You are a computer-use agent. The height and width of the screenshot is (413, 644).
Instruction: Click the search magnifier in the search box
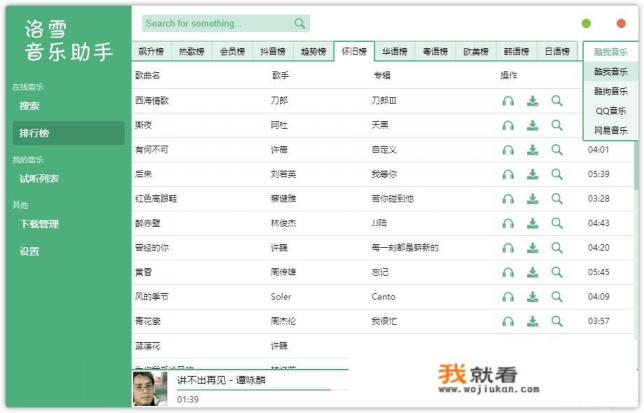tap(300, 23)
